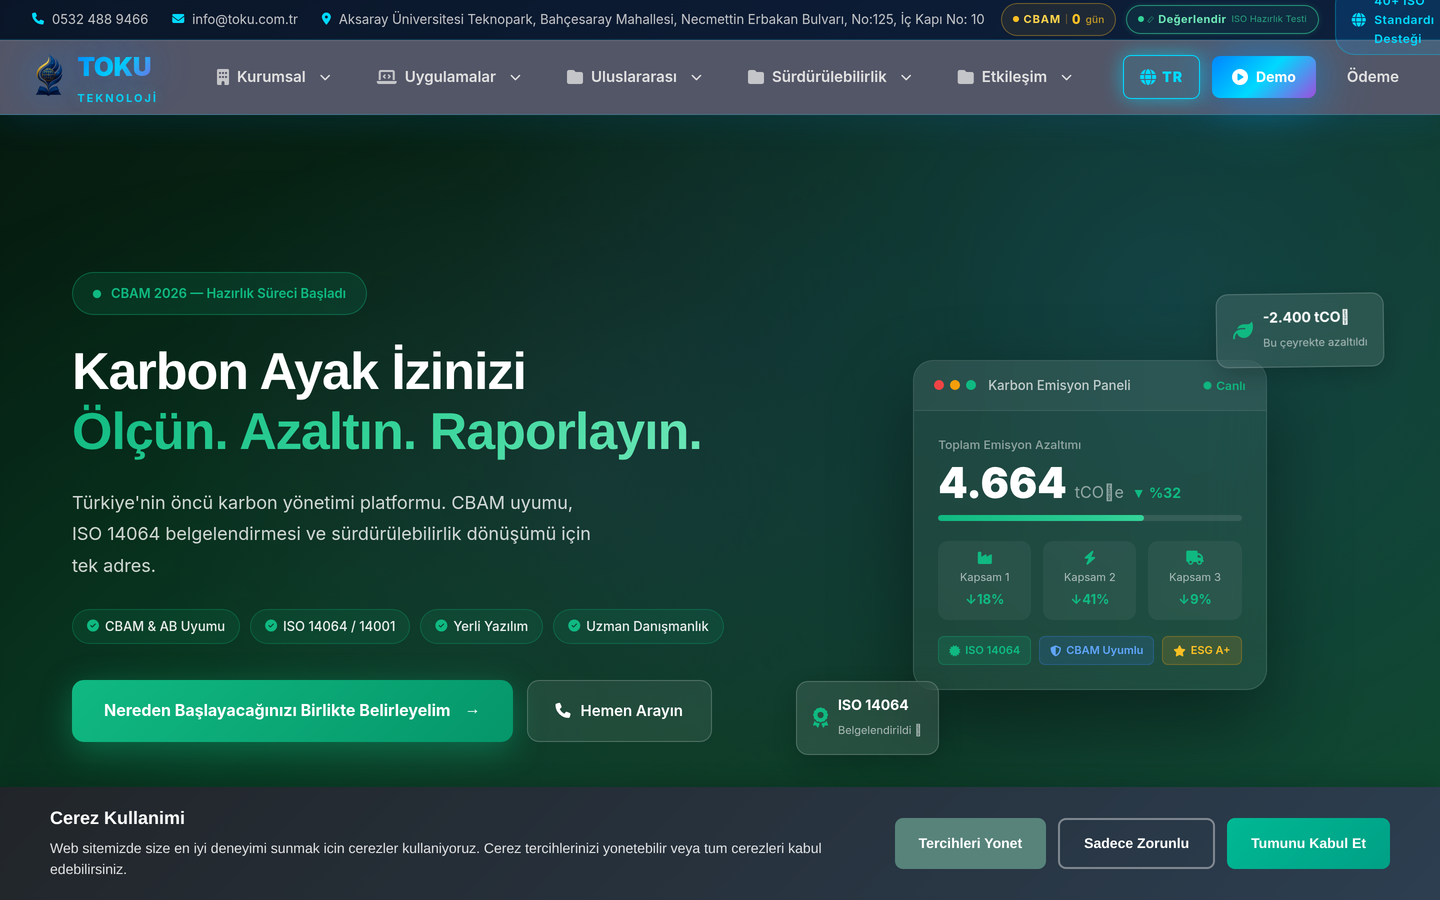This screenshot has height=900, width=1440.
Task: Click the CBAM 2026 Hazırlık Süreci Başladı badge
Action: coord(219,293)
